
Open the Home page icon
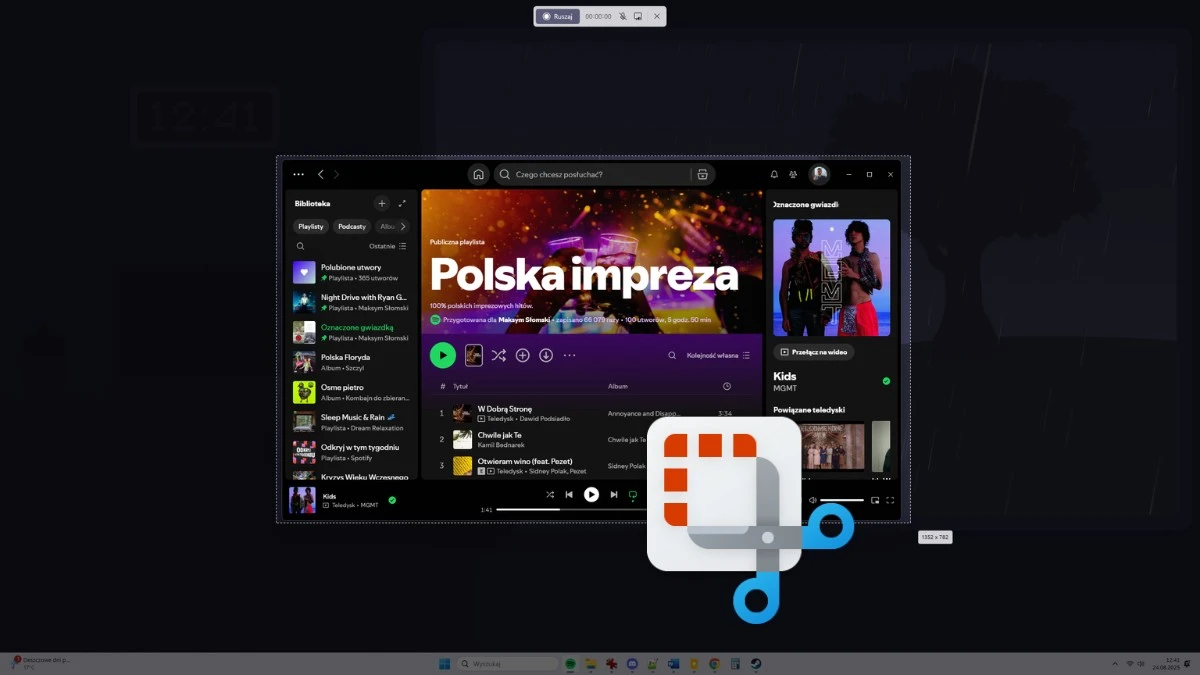478,173
